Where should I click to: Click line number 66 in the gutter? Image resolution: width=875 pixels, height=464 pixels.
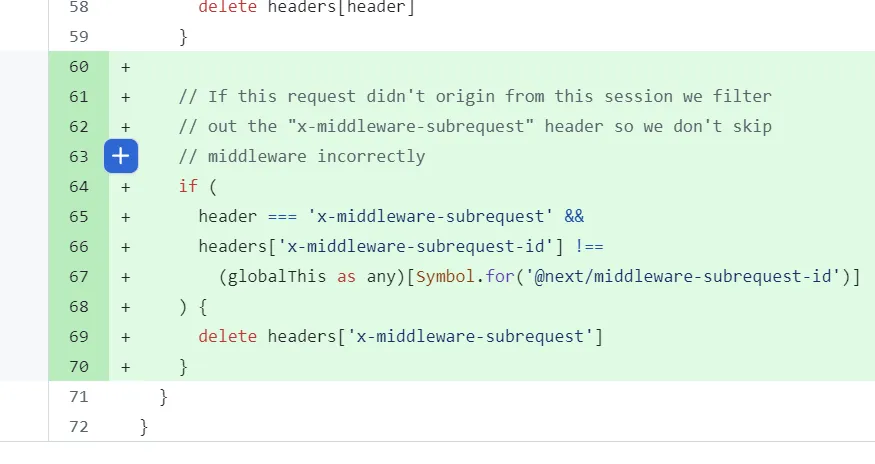79,247
